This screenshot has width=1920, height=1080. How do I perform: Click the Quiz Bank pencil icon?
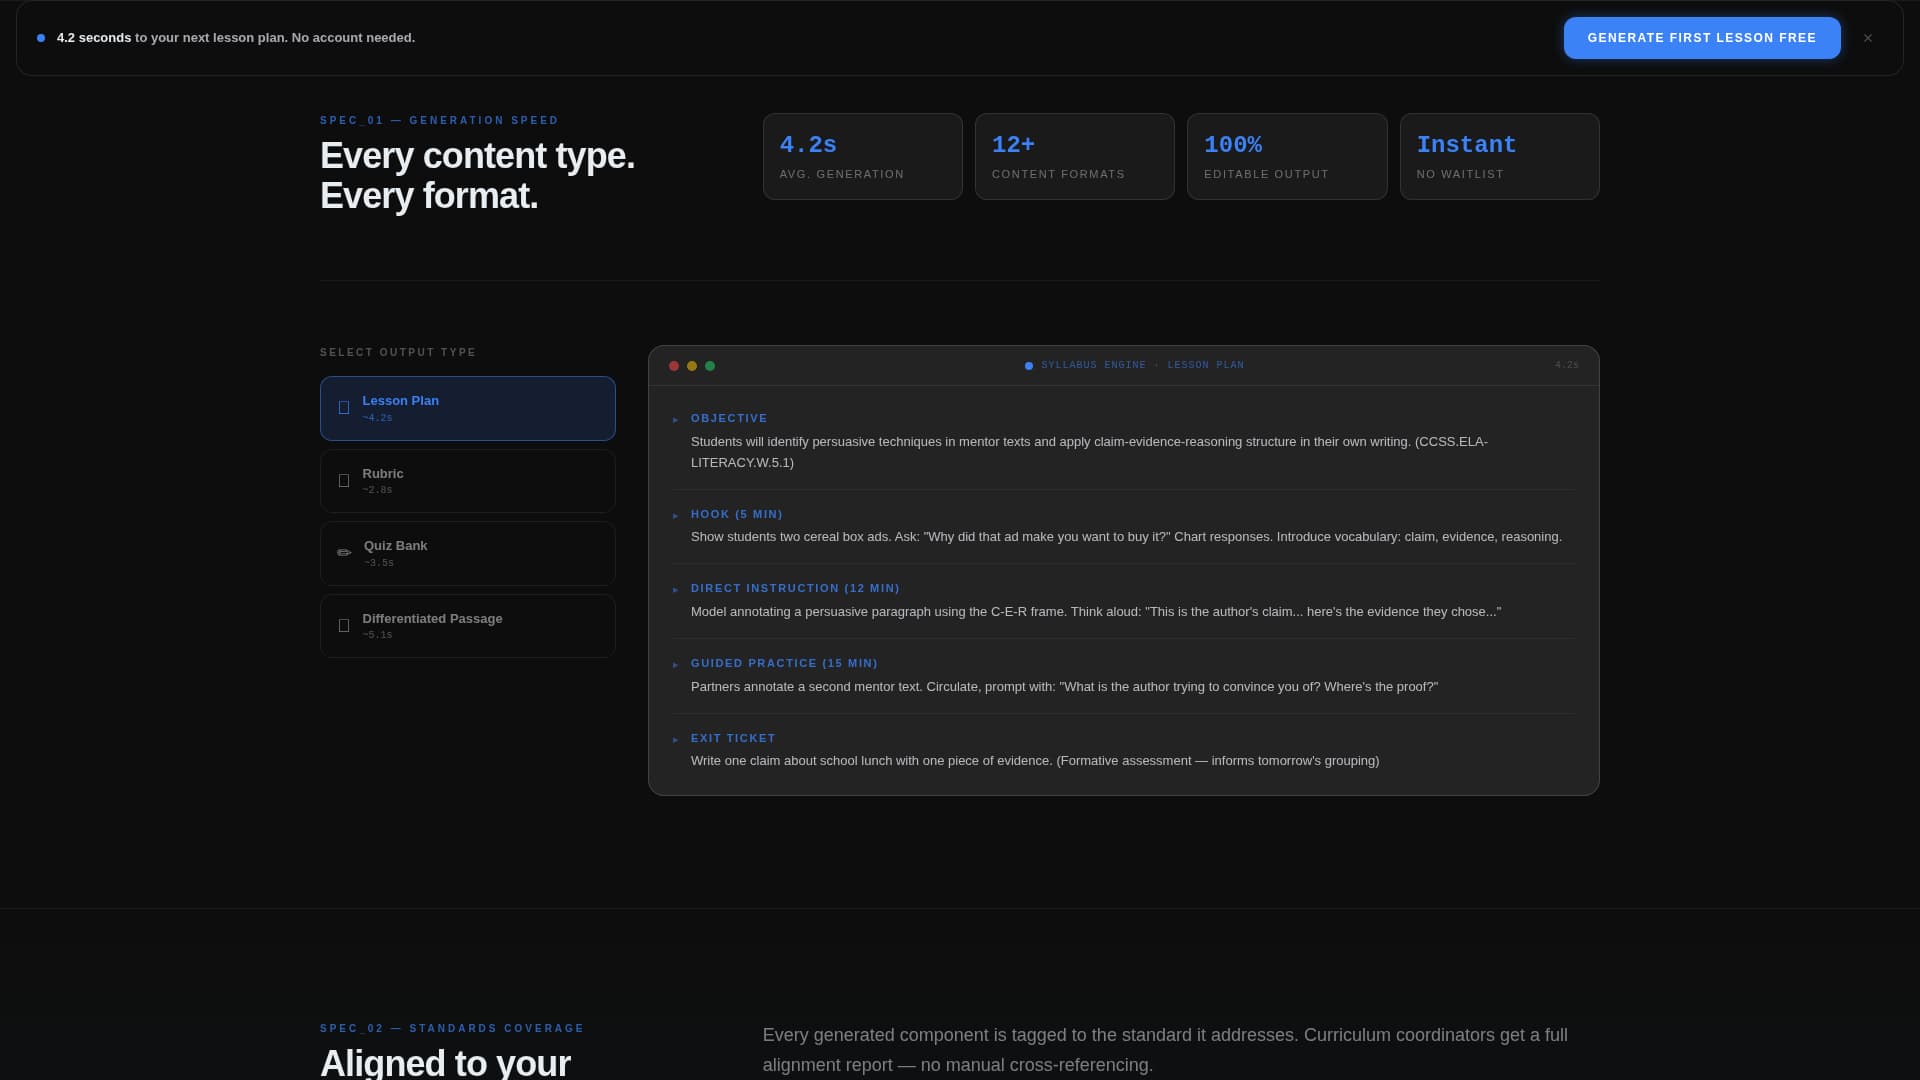pyautogui.click(x=344, y=553)
